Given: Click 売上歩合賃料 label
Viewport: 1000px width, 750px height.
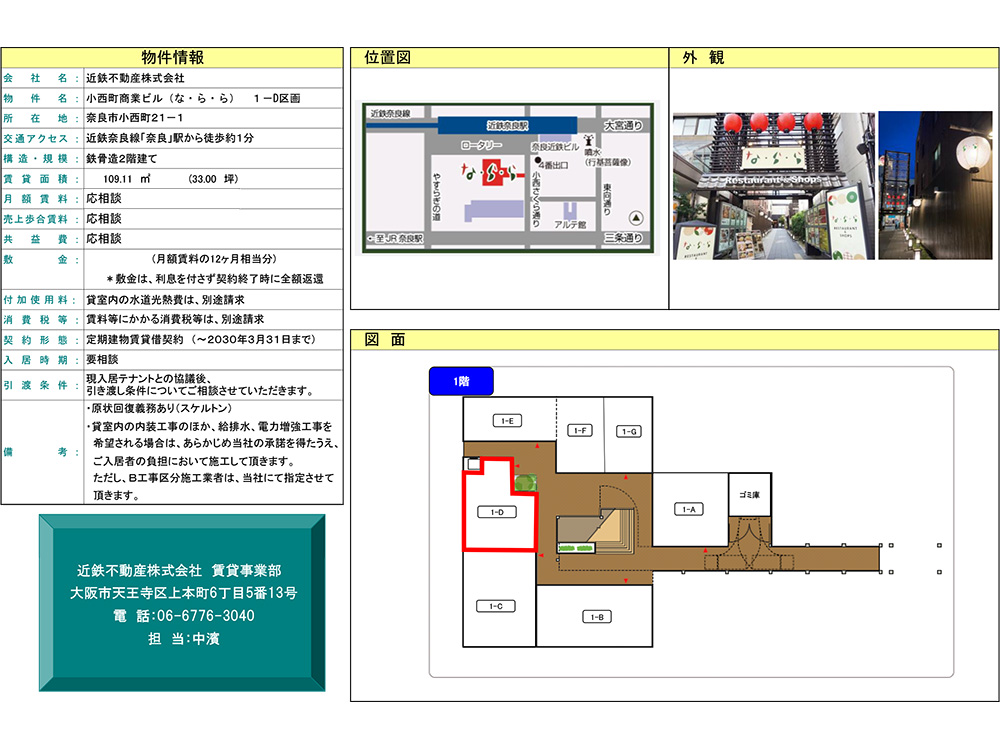Looking at the screenshot, I should click(35, 219).
